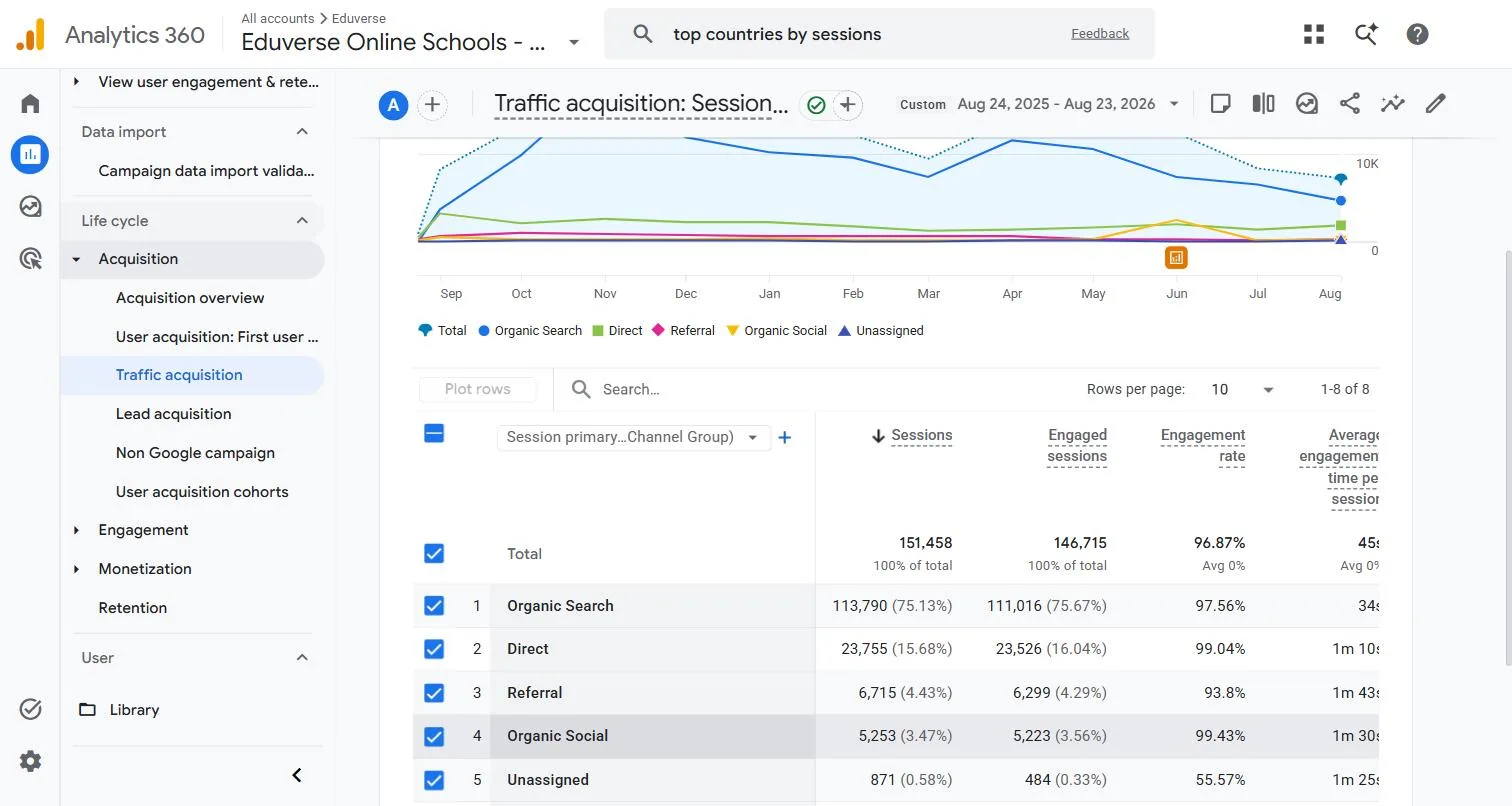
Task: Open the Help question mark icon
Action: pyautogui.click(x=1417, y=34)
